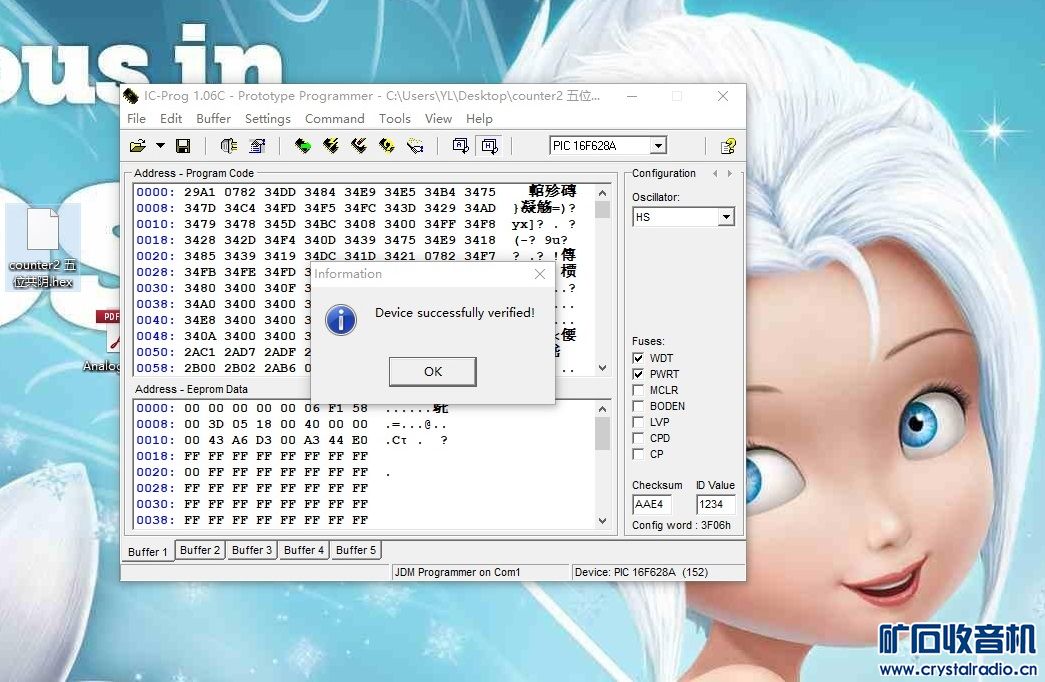
Task: Expand the PIC 16F628A device dropdown
Action: click(657, 146)
